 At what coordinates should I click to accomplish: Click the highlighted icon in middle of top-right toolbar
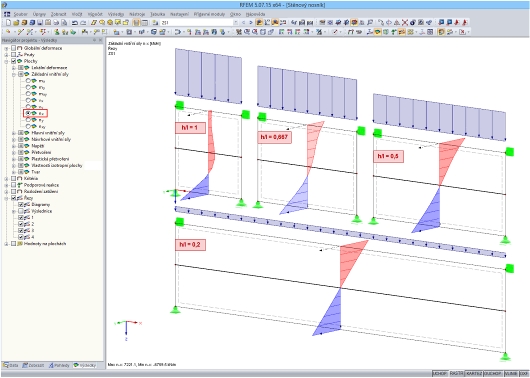[x=354, y=23]
